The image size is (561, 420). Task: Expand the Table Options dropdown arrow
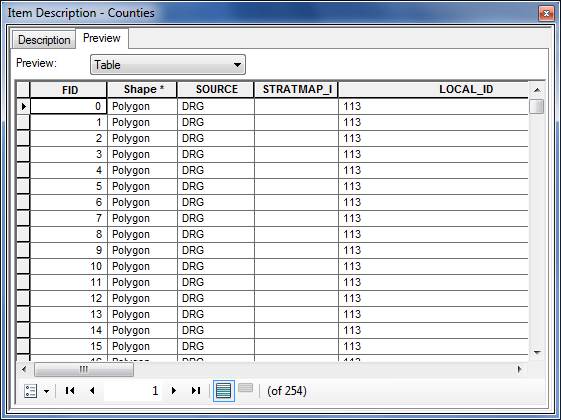point(47,391)
